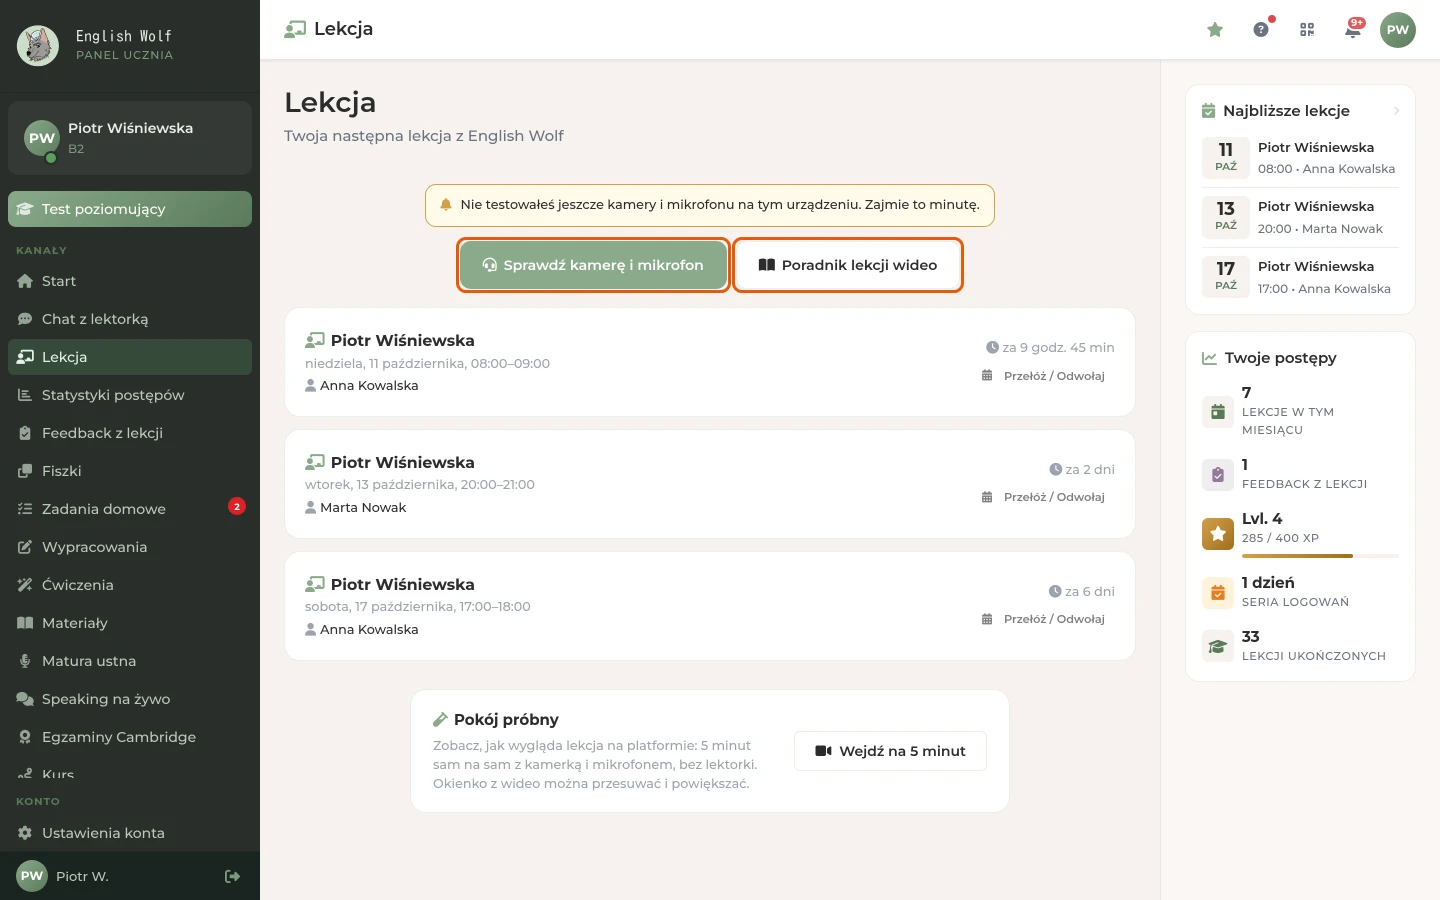Open Piotr Wiśniewska B2 profile card
Viewport: 1440px width, 900px height.
tap(130, 138)
